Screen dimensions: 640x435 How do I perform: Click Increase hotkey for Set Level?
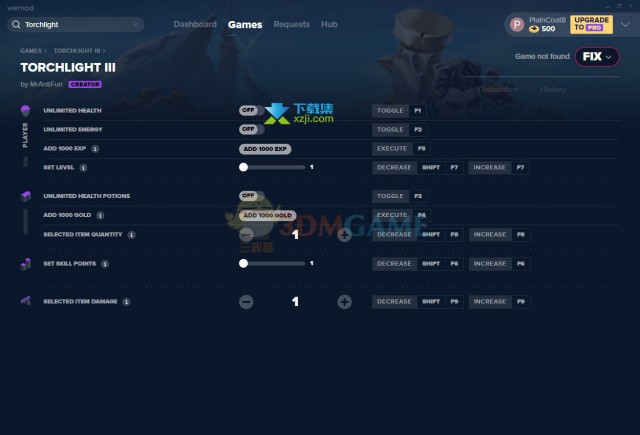(x=489, y=167)
